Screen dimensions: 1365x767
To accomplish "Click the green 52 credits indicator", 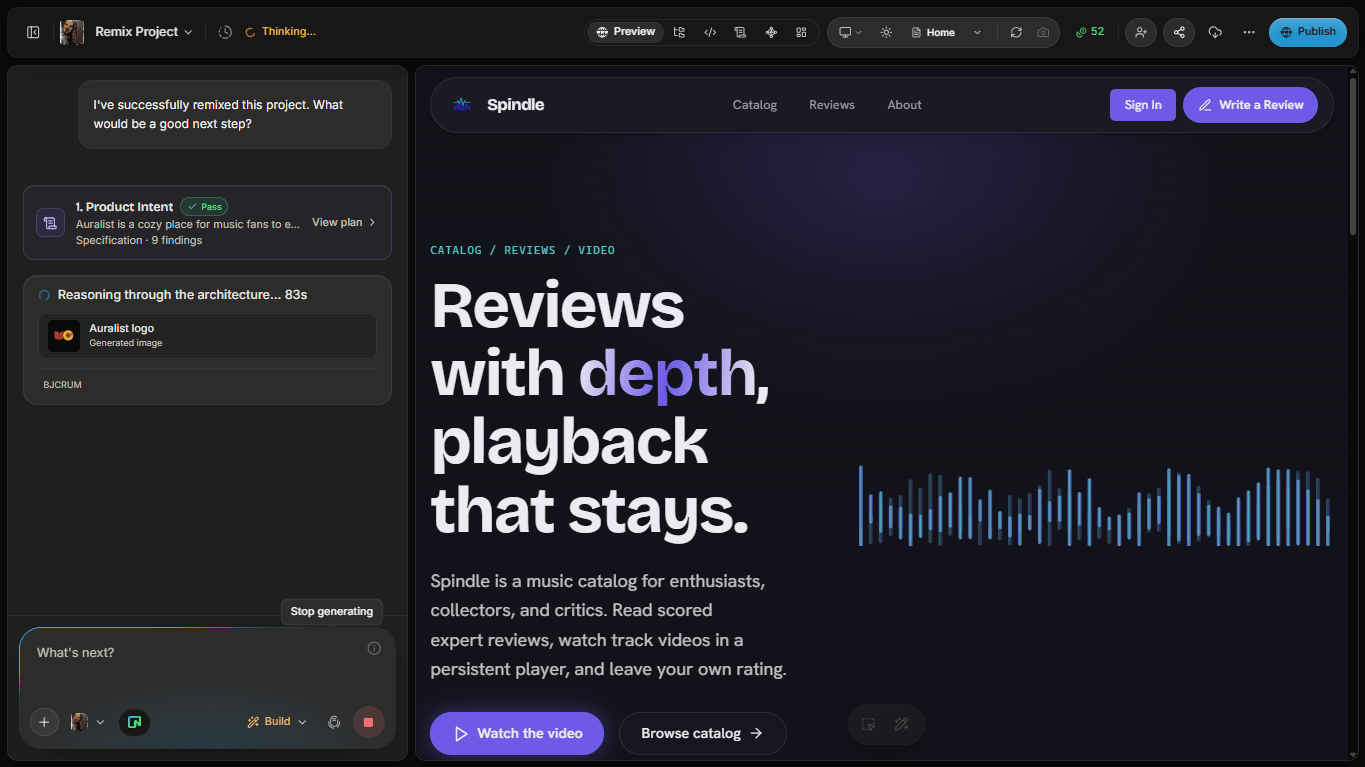I will (x=1090, y=32).
